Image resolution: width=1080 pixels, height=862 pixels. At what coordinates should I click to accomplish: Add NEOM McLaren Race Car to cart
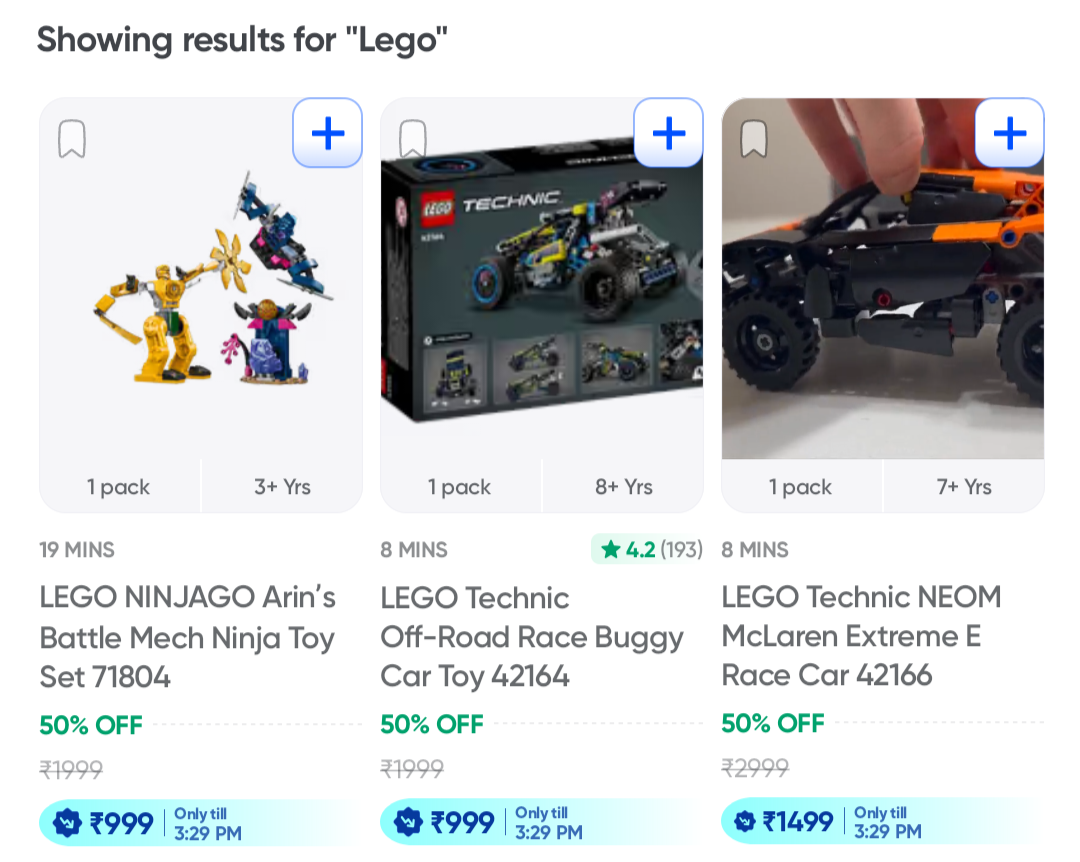[1009, 133]
